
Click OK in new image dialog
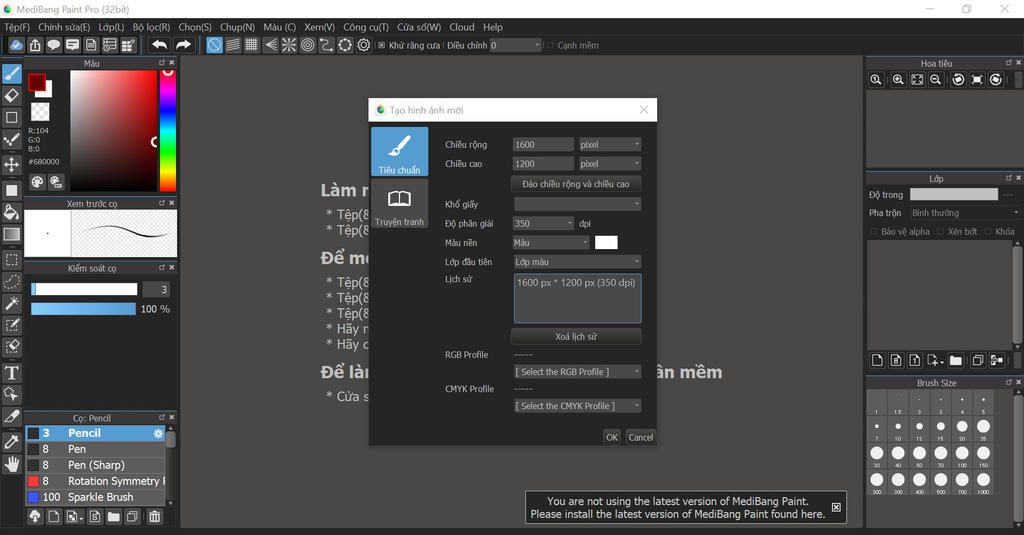611,437
